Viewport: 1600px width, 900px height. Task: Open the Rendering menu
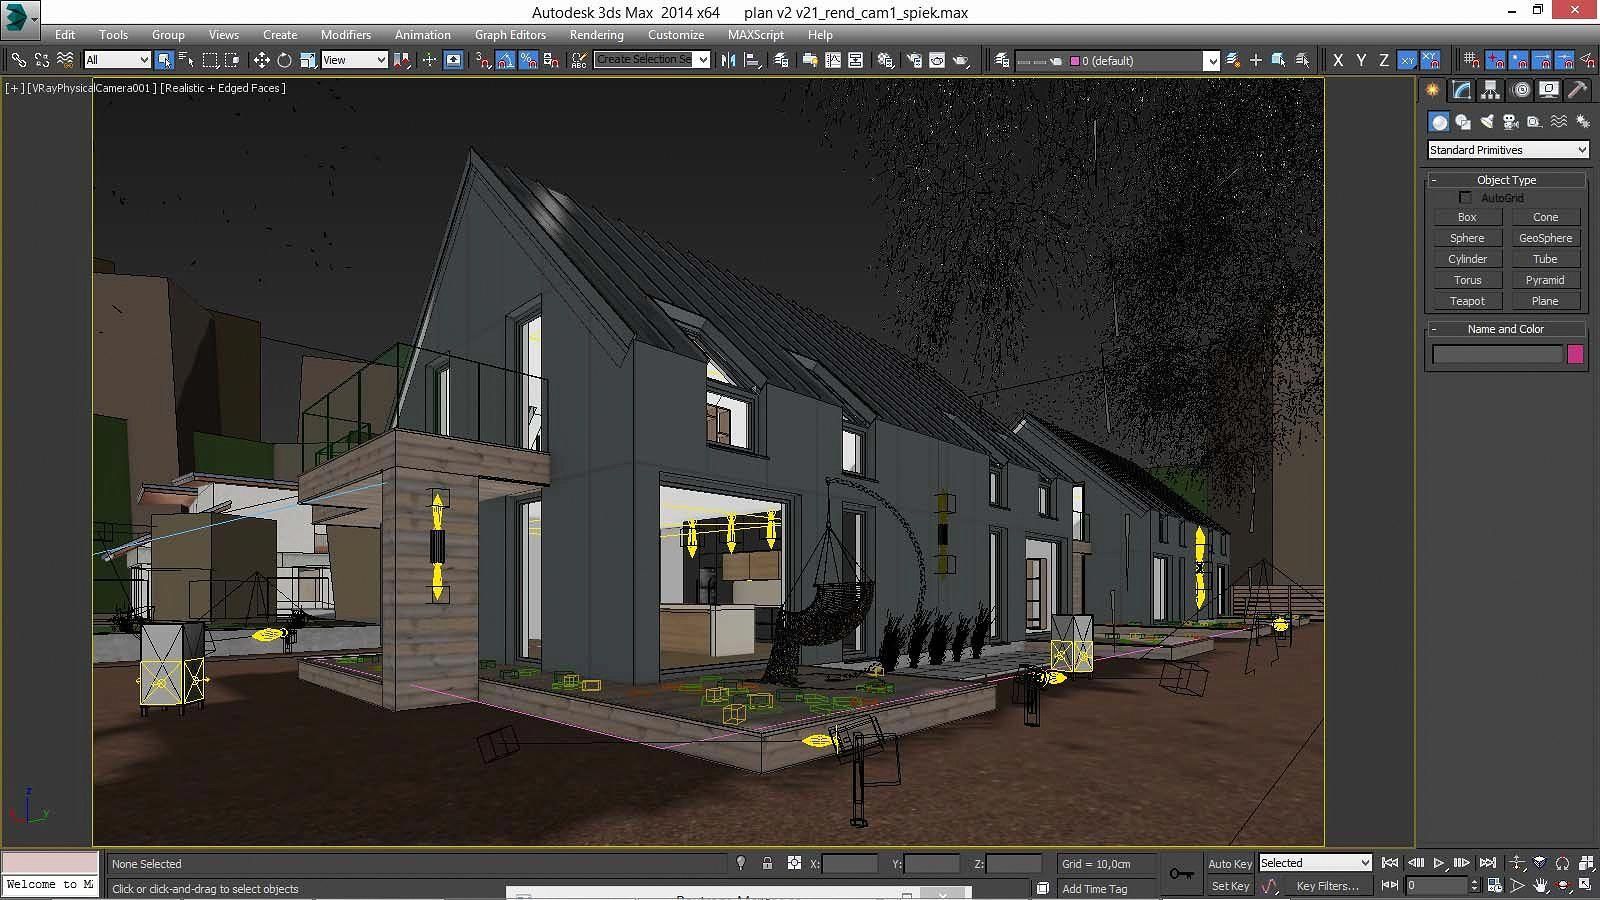point(596,35)
